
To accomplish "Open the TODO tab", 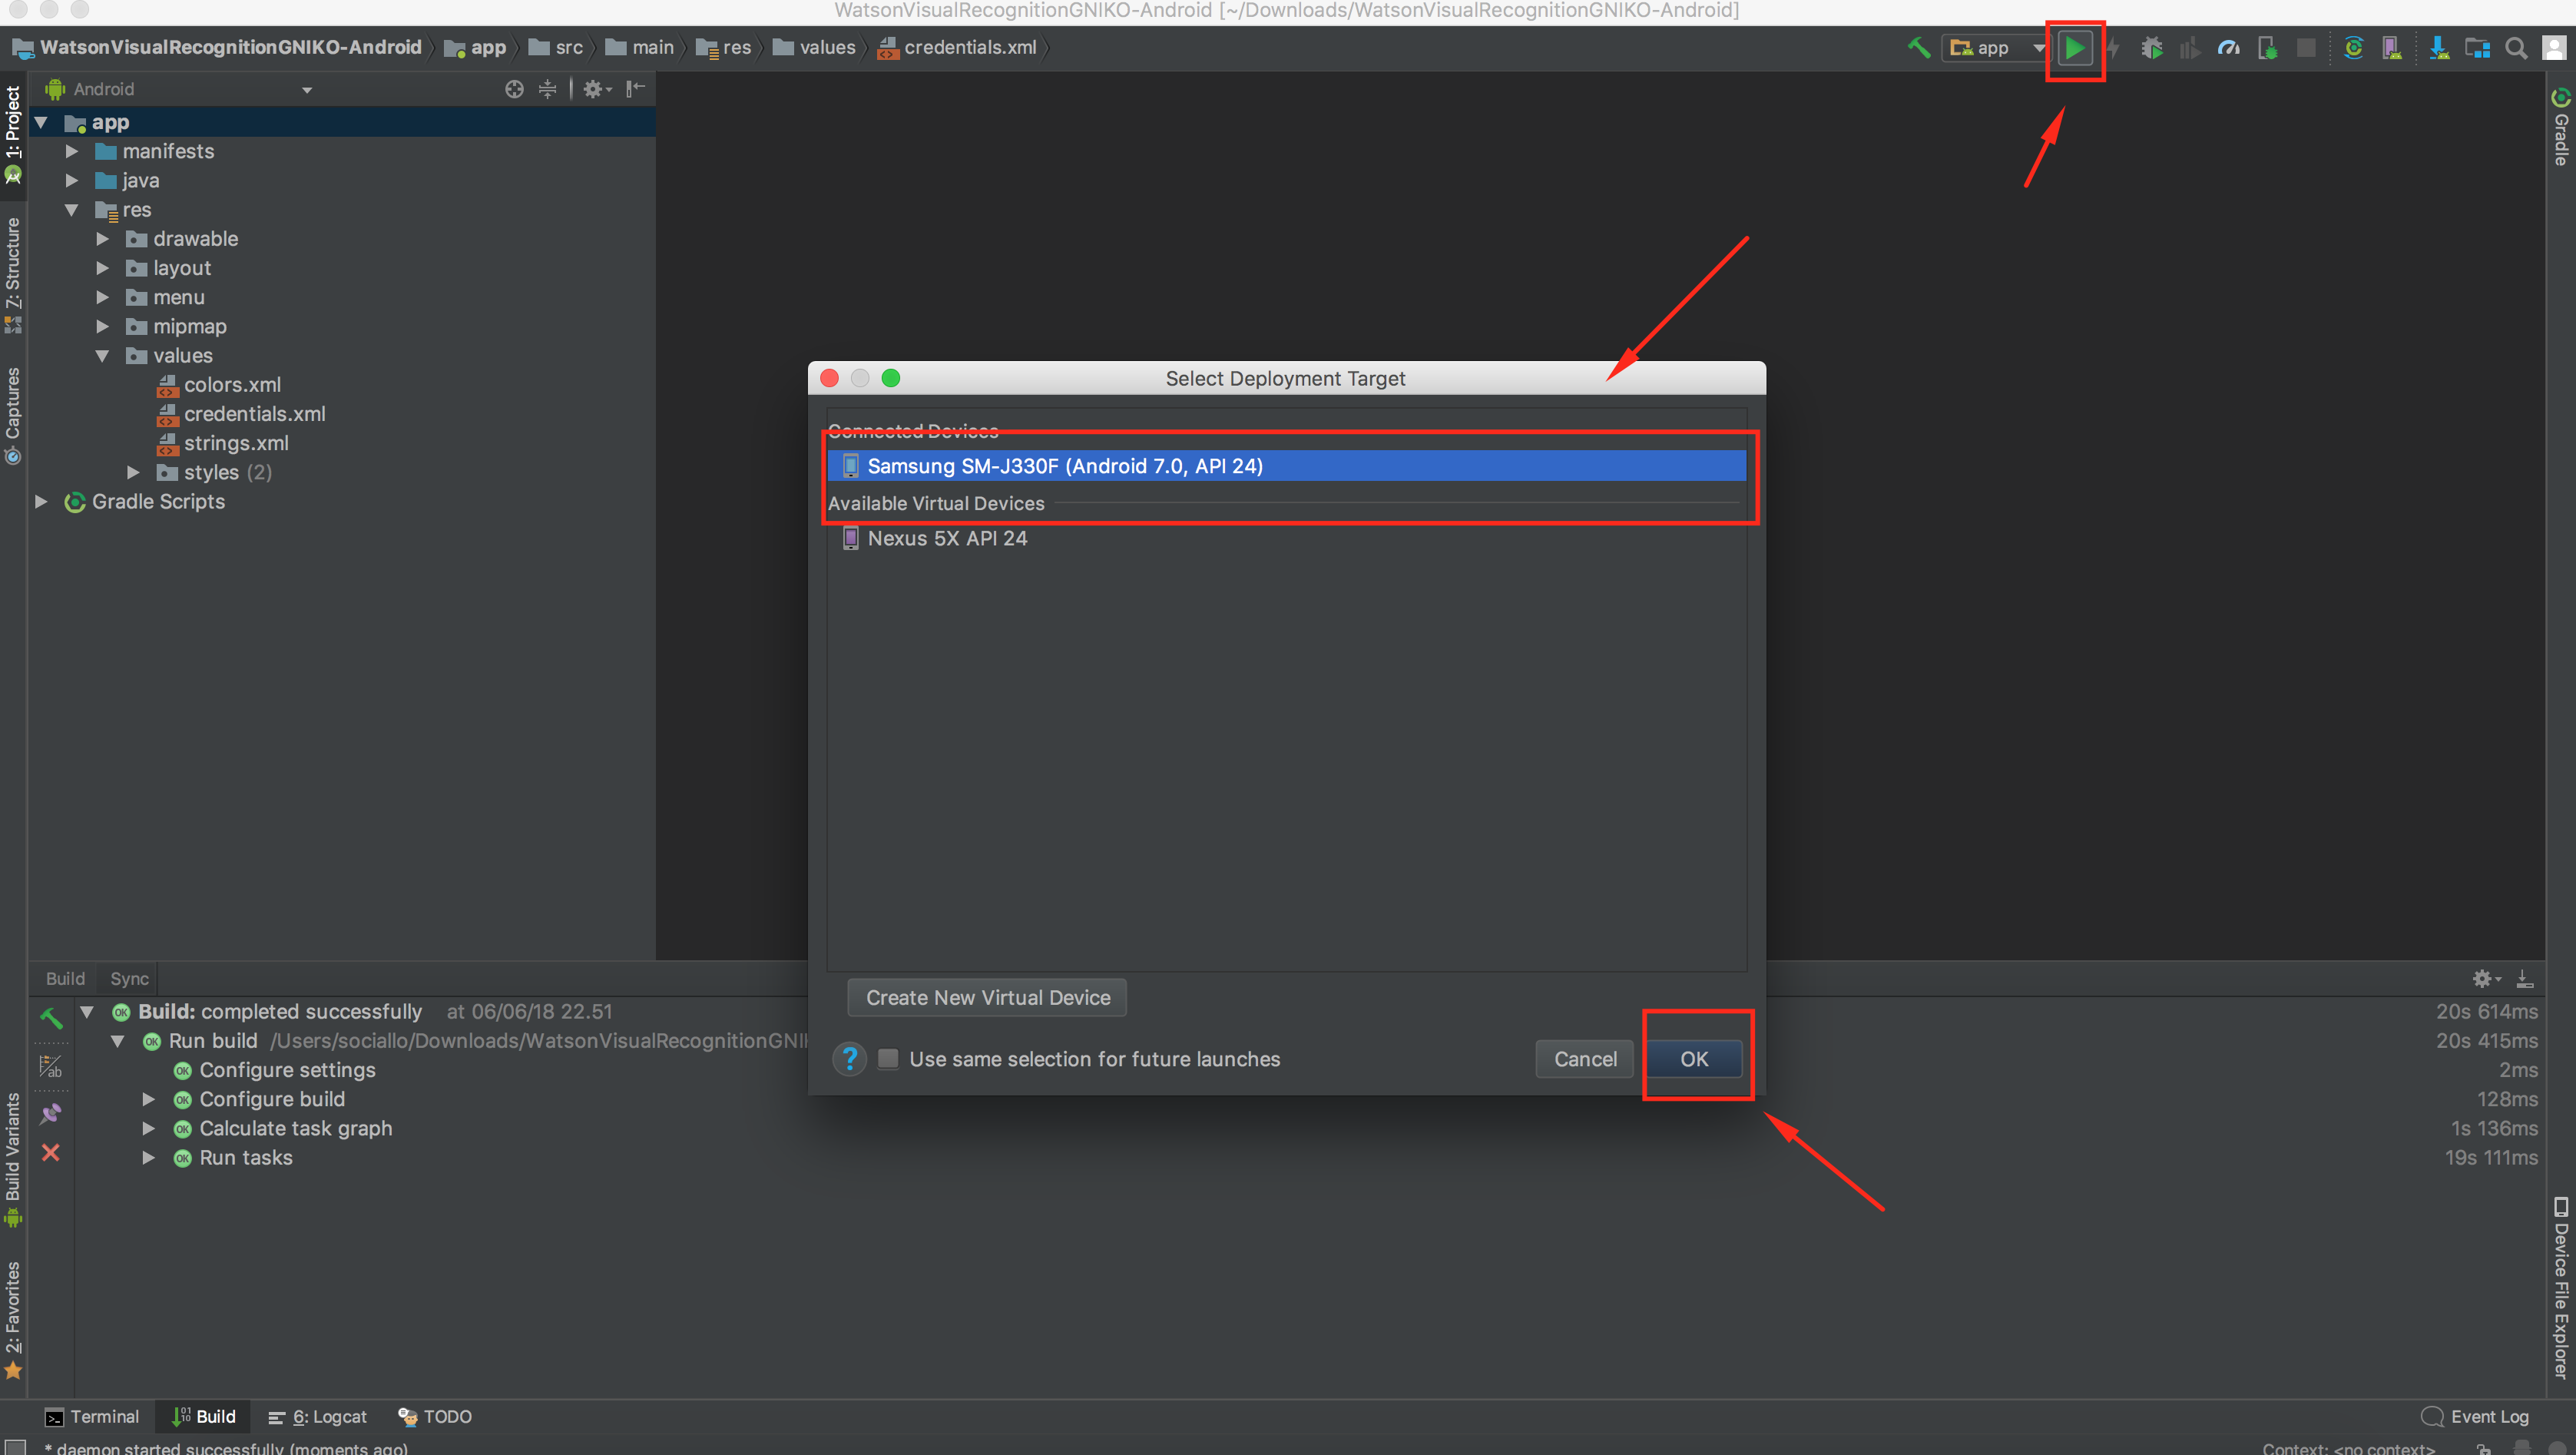I will pyautogui.click(x=435, y=1416).
